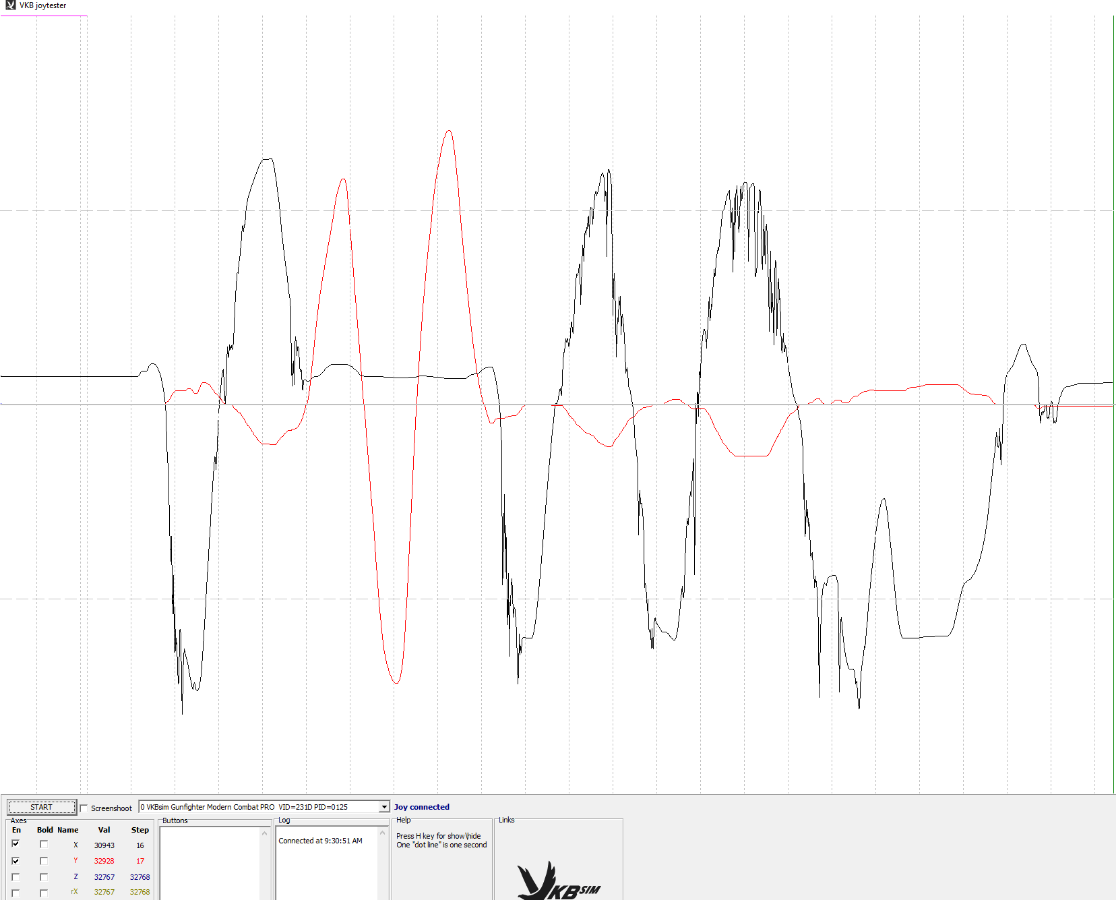This screenshot has width=1116, height=900.
Task: Click the 'Joy connected' status text
Action: [421, 807]
